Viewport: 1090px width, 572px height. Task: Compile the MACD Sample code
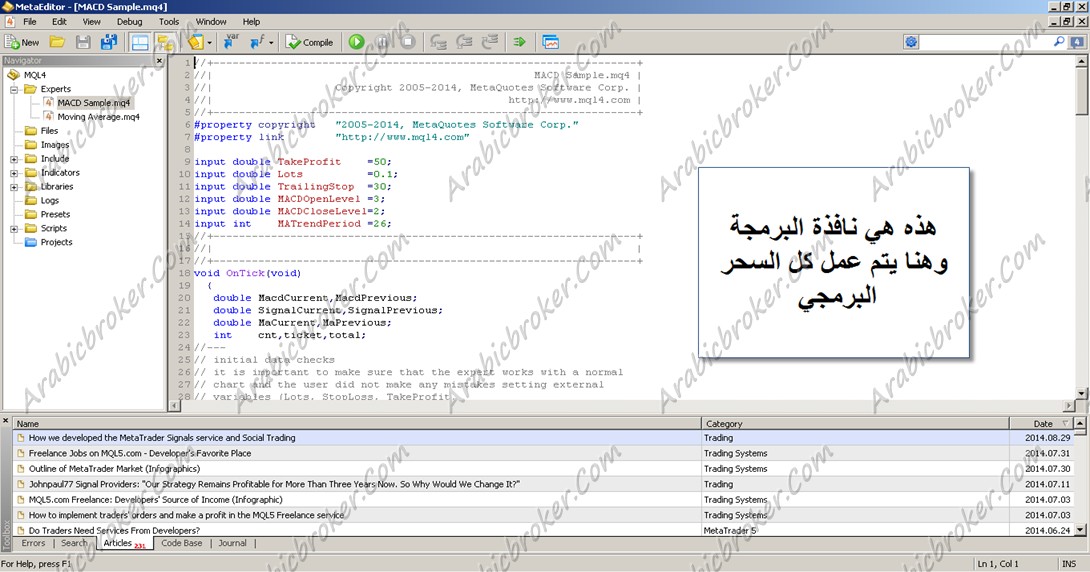click(x=309, y=42)
